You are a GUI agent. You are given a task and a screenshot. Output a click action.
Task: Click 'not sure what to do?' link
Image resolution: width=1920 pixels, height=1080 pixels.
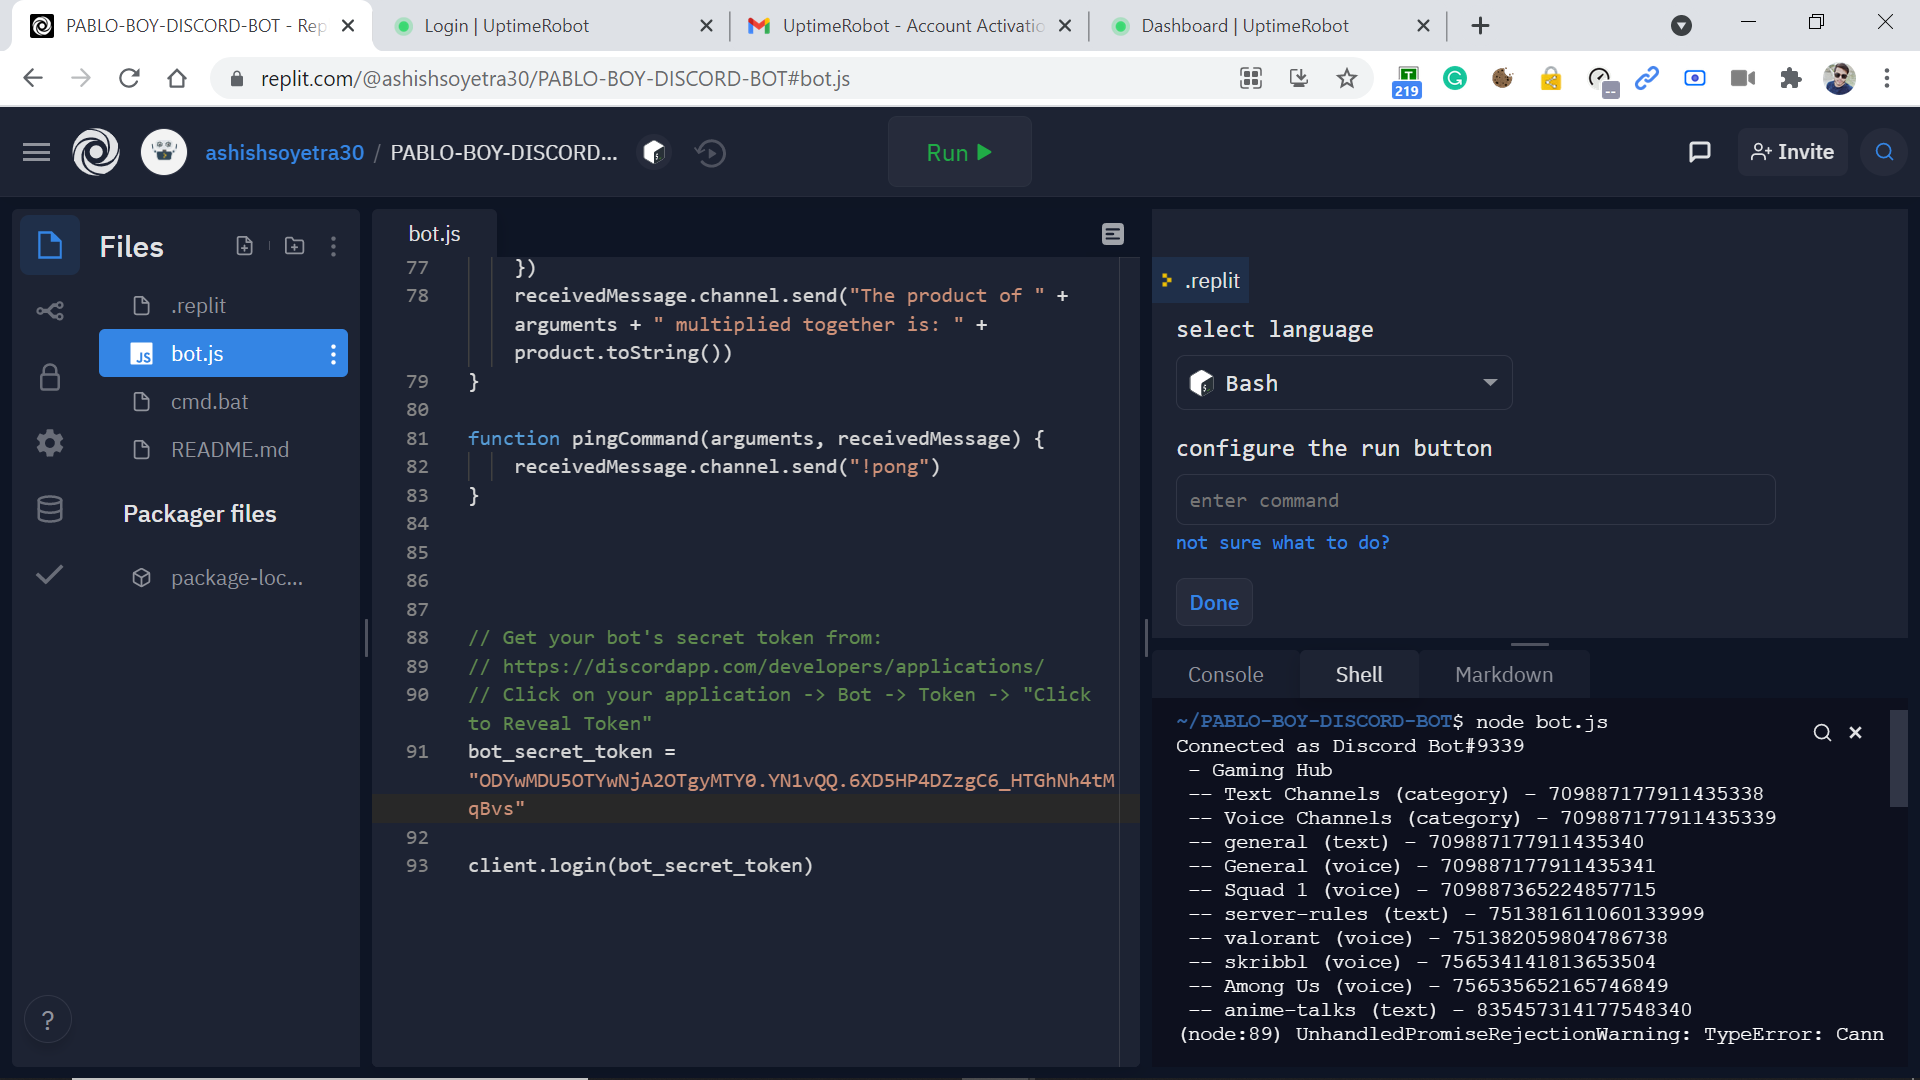[1282, 543]
